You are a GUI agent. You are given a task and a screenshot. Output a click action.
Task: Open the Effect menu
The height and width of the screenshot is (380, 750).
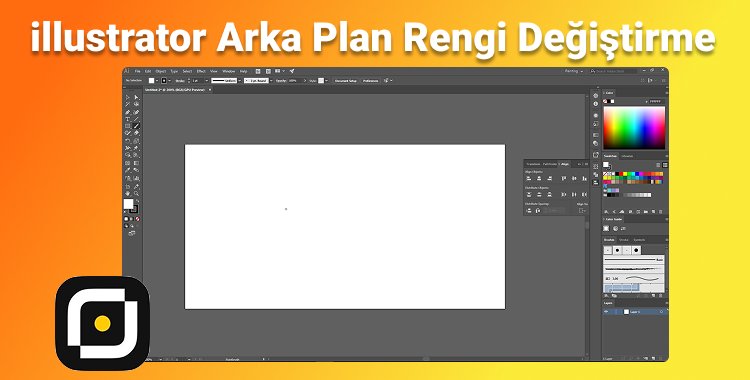point(200,71)
